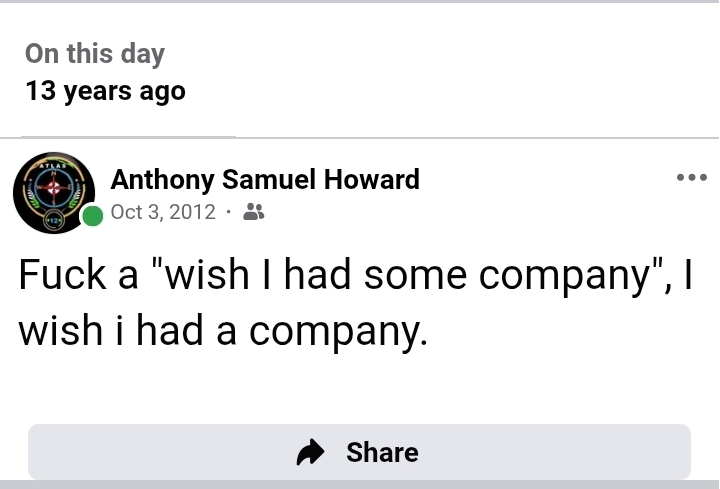Click the compass emblem in the avatar
720x489 pixels.
53,187
